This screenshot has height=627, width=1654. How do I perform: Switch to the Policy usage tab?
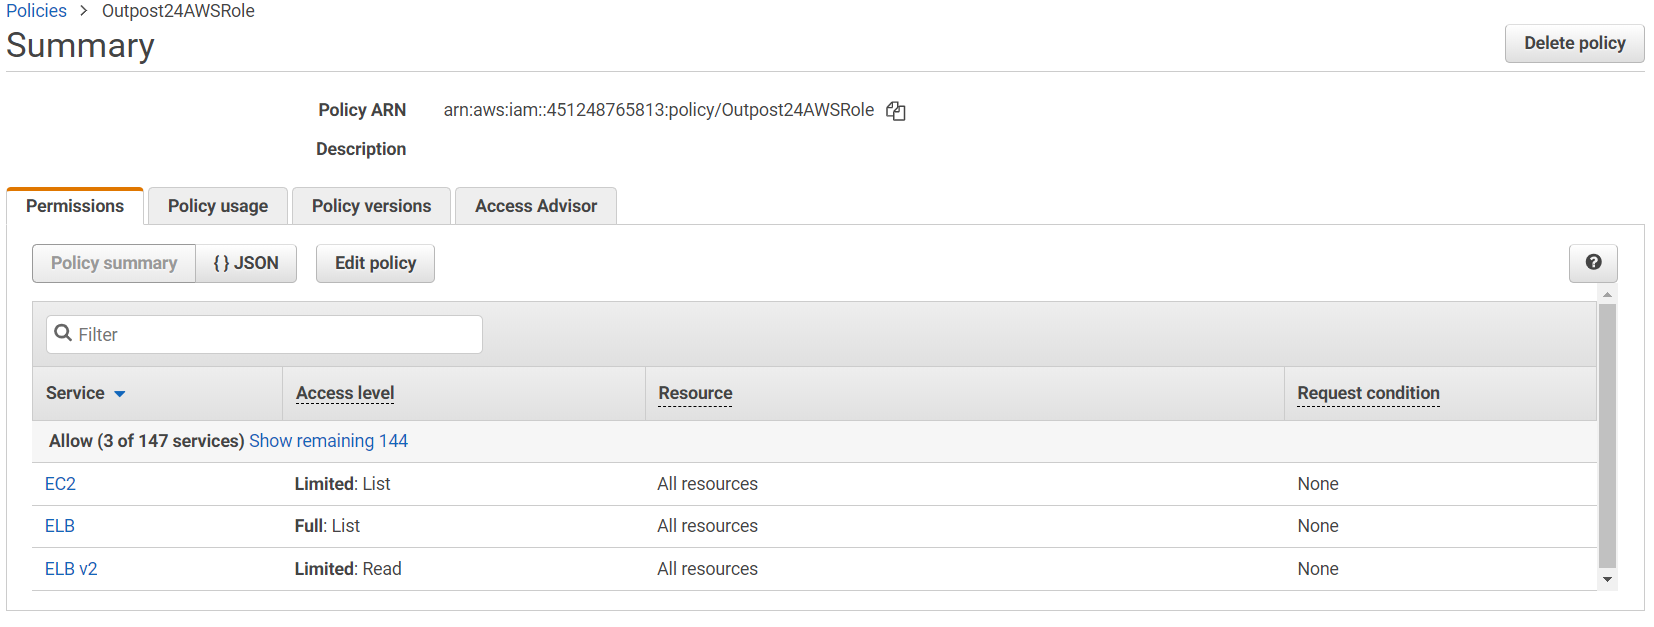pyautogui.click(x=218, y=206)
